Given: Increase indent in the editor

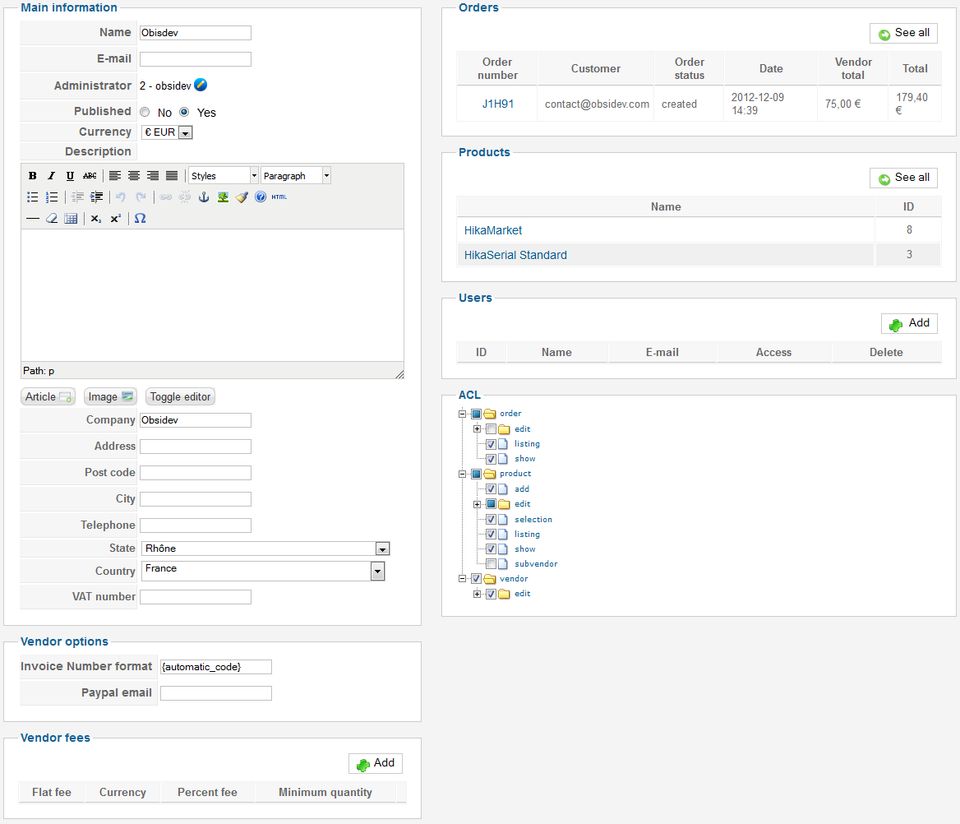Looking at the screenshot, I should coord(97,197).
